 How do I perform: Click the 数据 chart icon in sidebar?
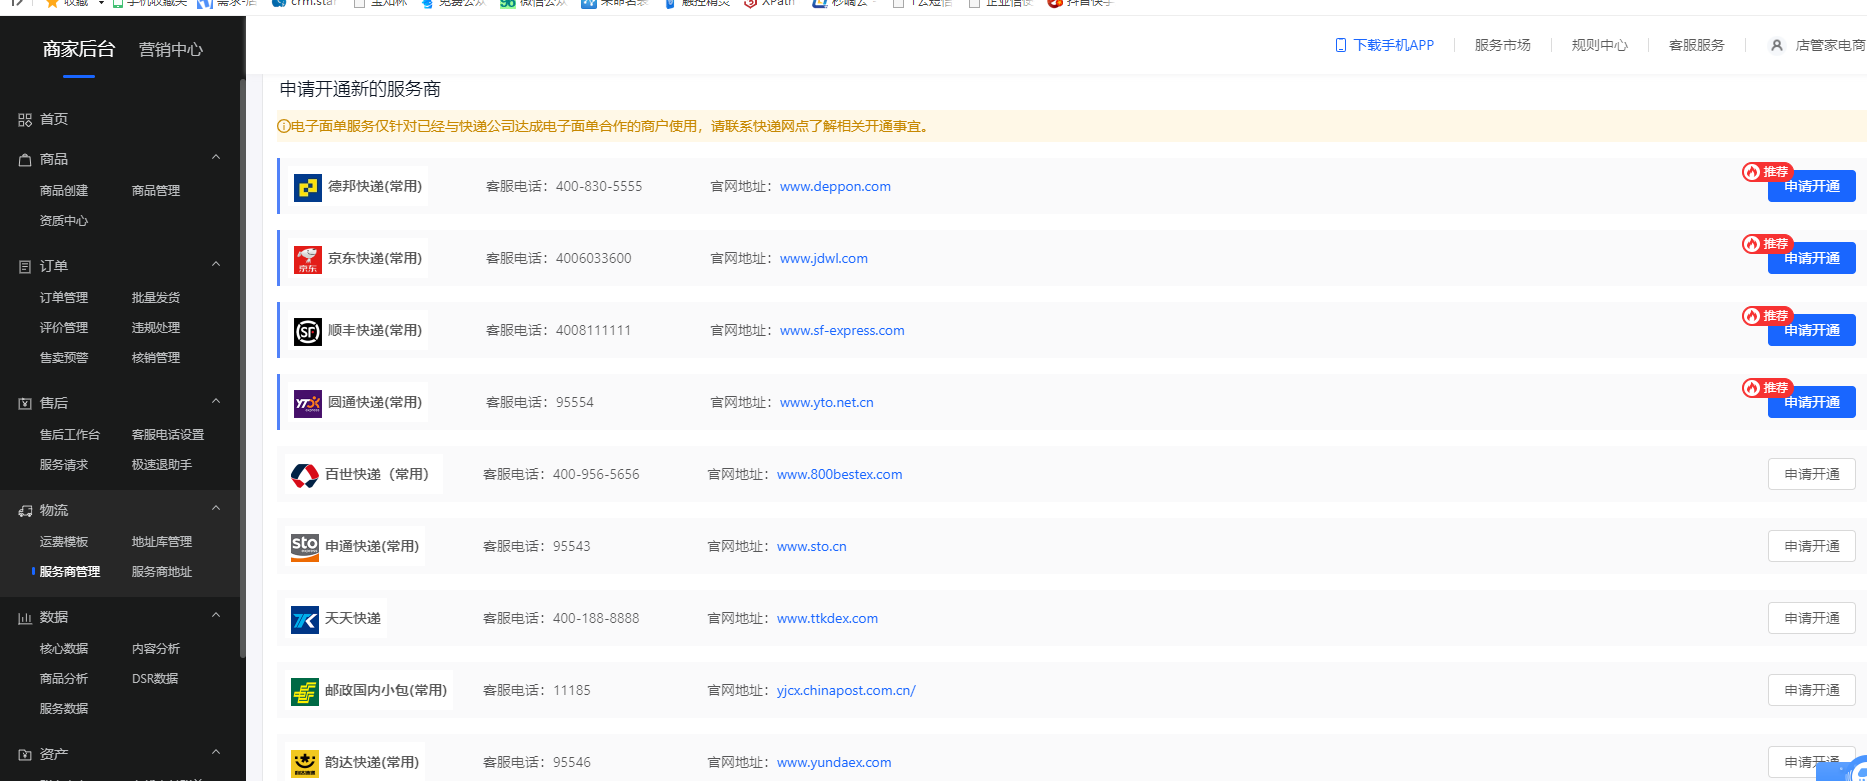point(25,618)
